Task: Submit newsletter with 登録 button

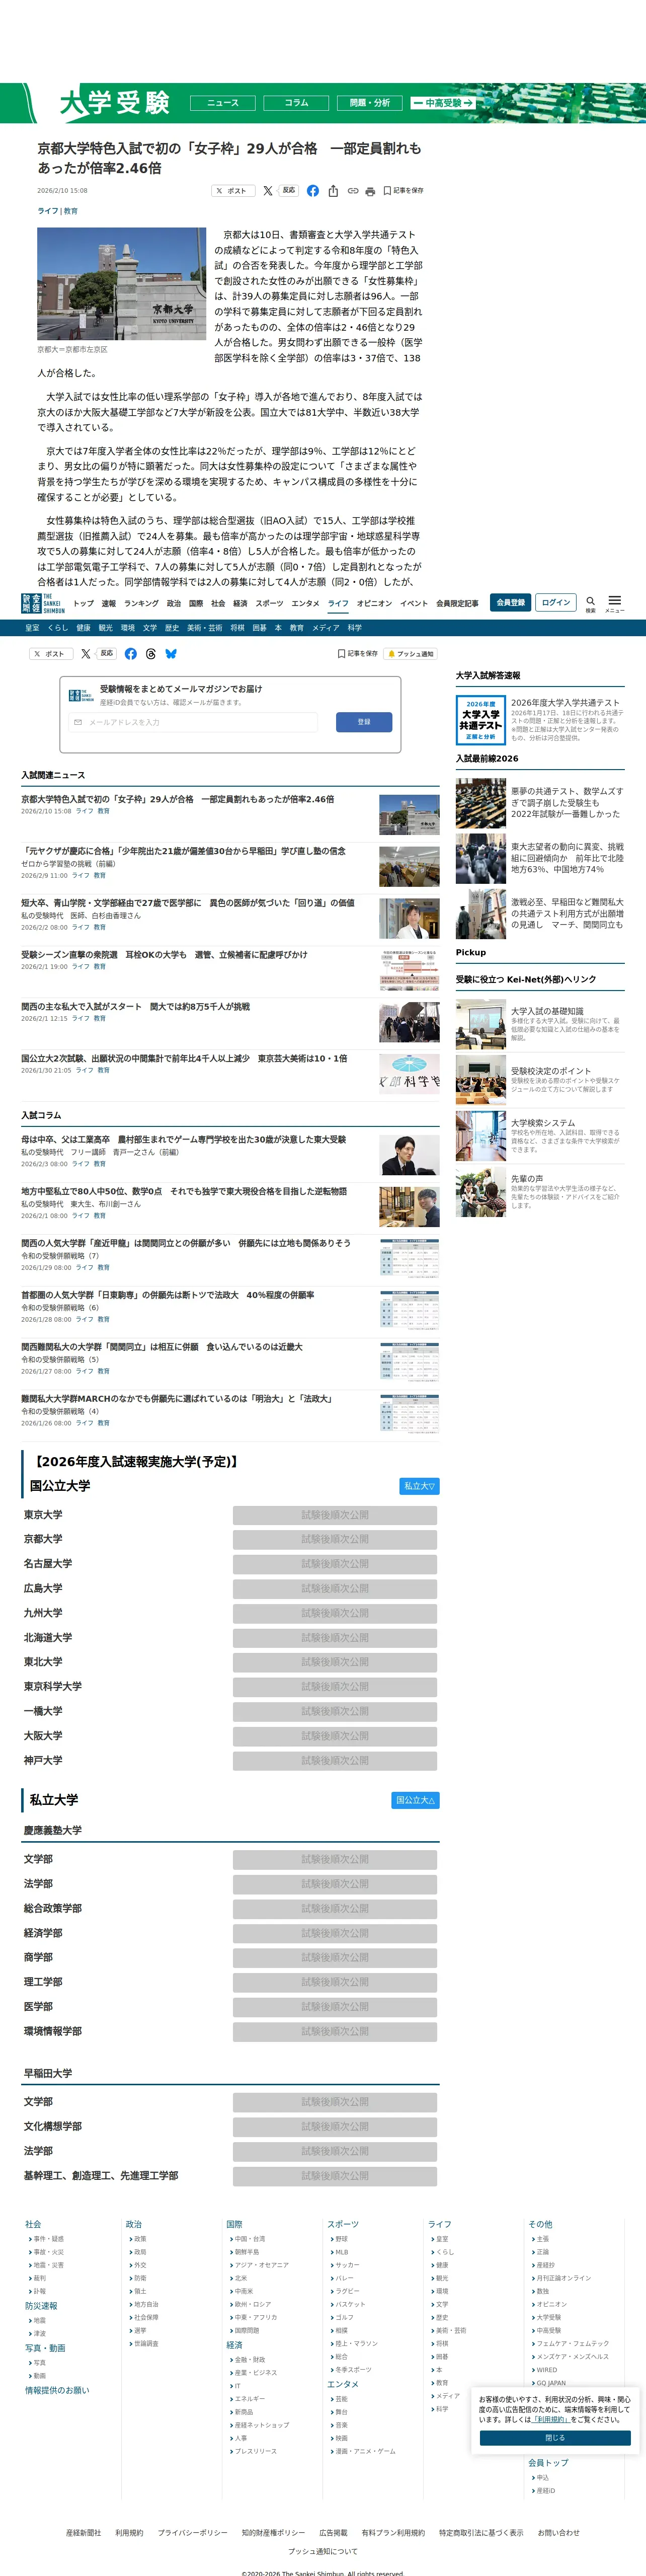Action: click(x=364, y=722)
